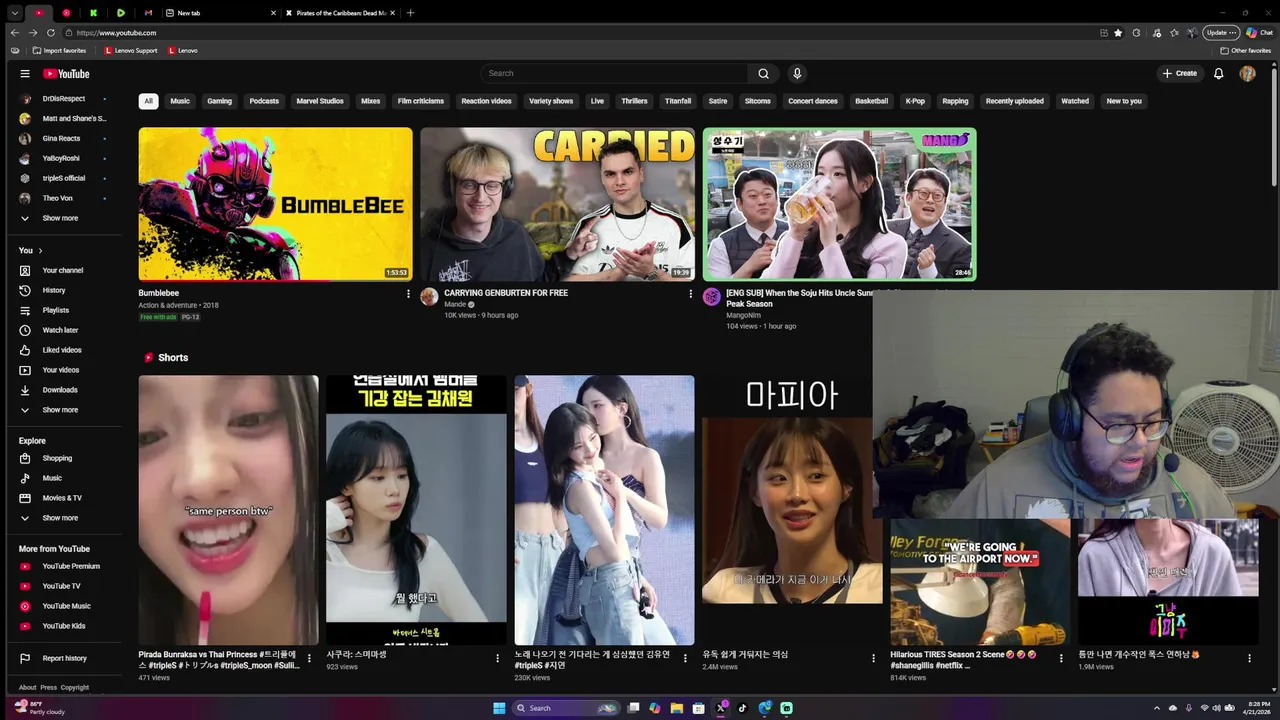Start voice search with the microphone icon
Screen dimensions: 1280x720
(797, 73)
